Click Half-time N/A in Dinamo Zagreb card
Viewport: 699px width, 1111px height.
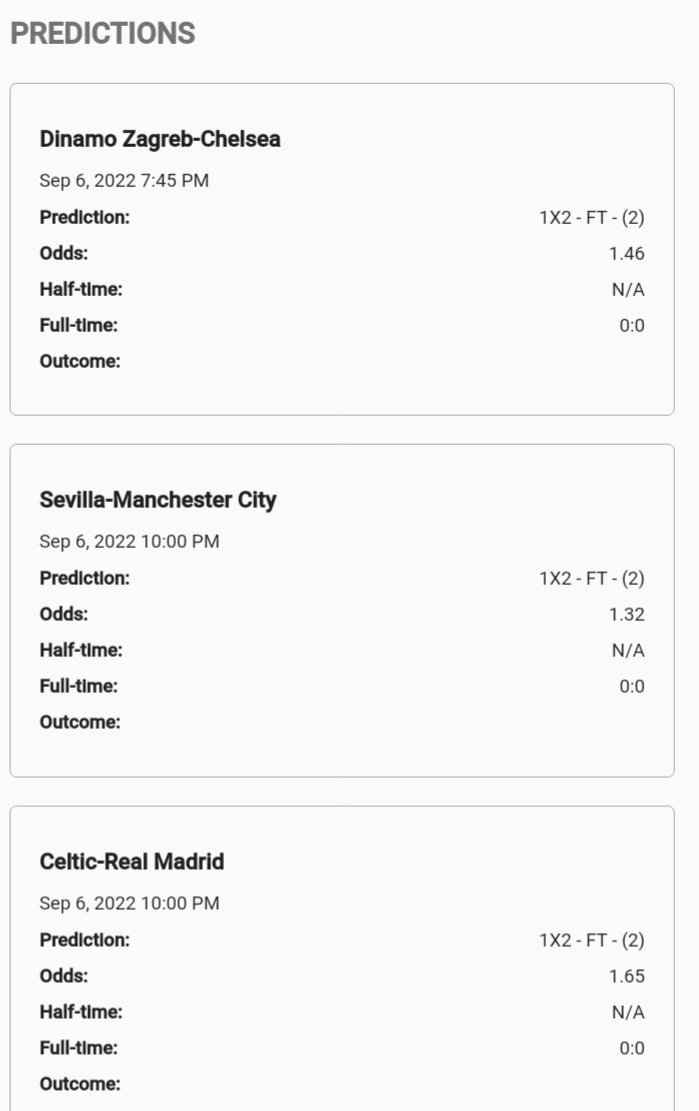628,290
